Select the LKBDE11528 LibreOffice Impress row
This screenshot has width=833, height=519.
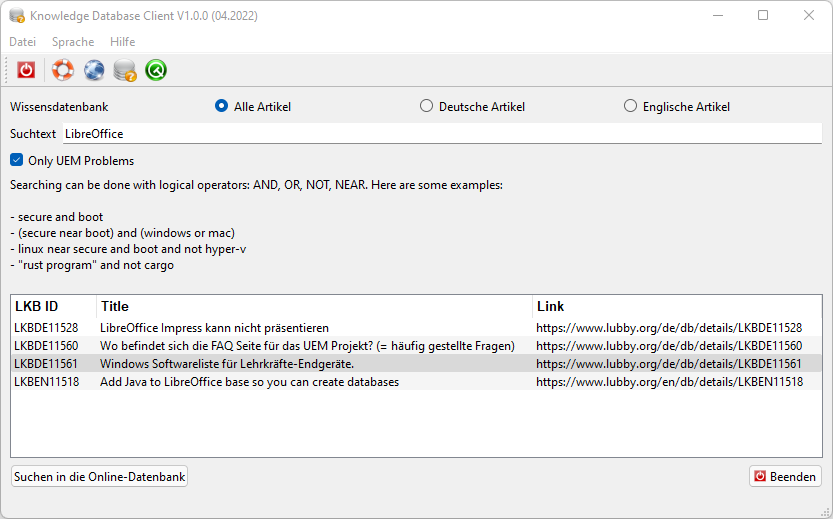[x=416, y=328]
